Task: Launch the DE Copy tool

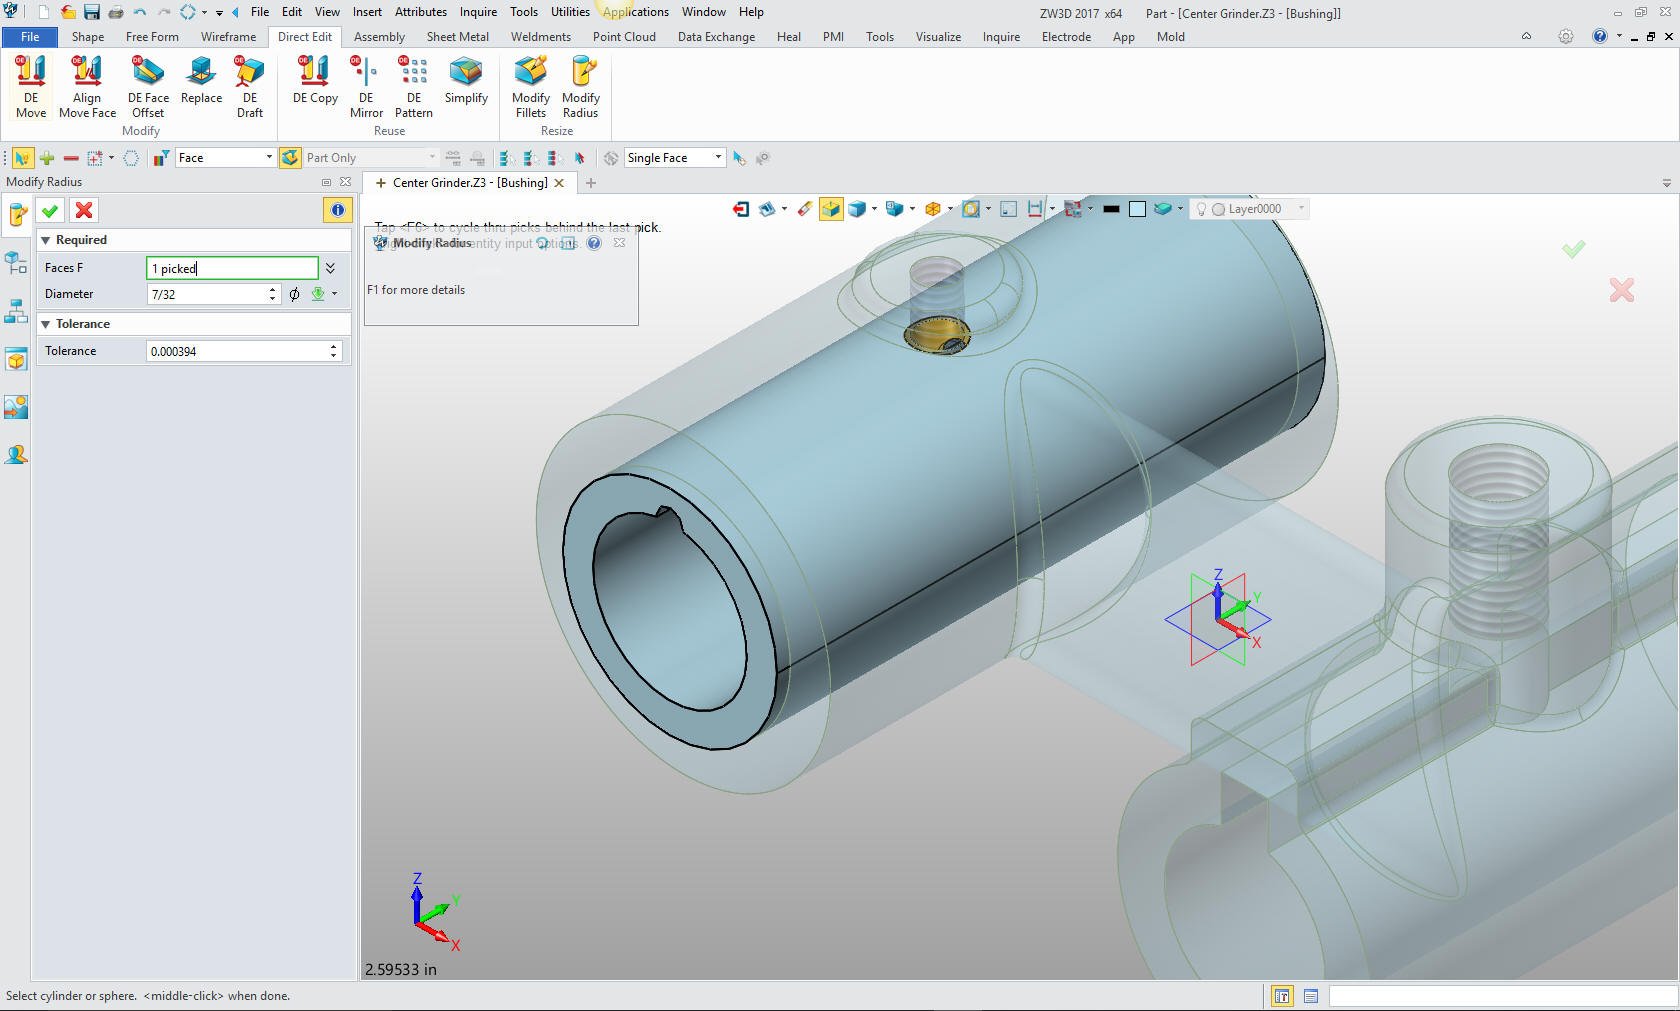Action: (x=315, y=80)
